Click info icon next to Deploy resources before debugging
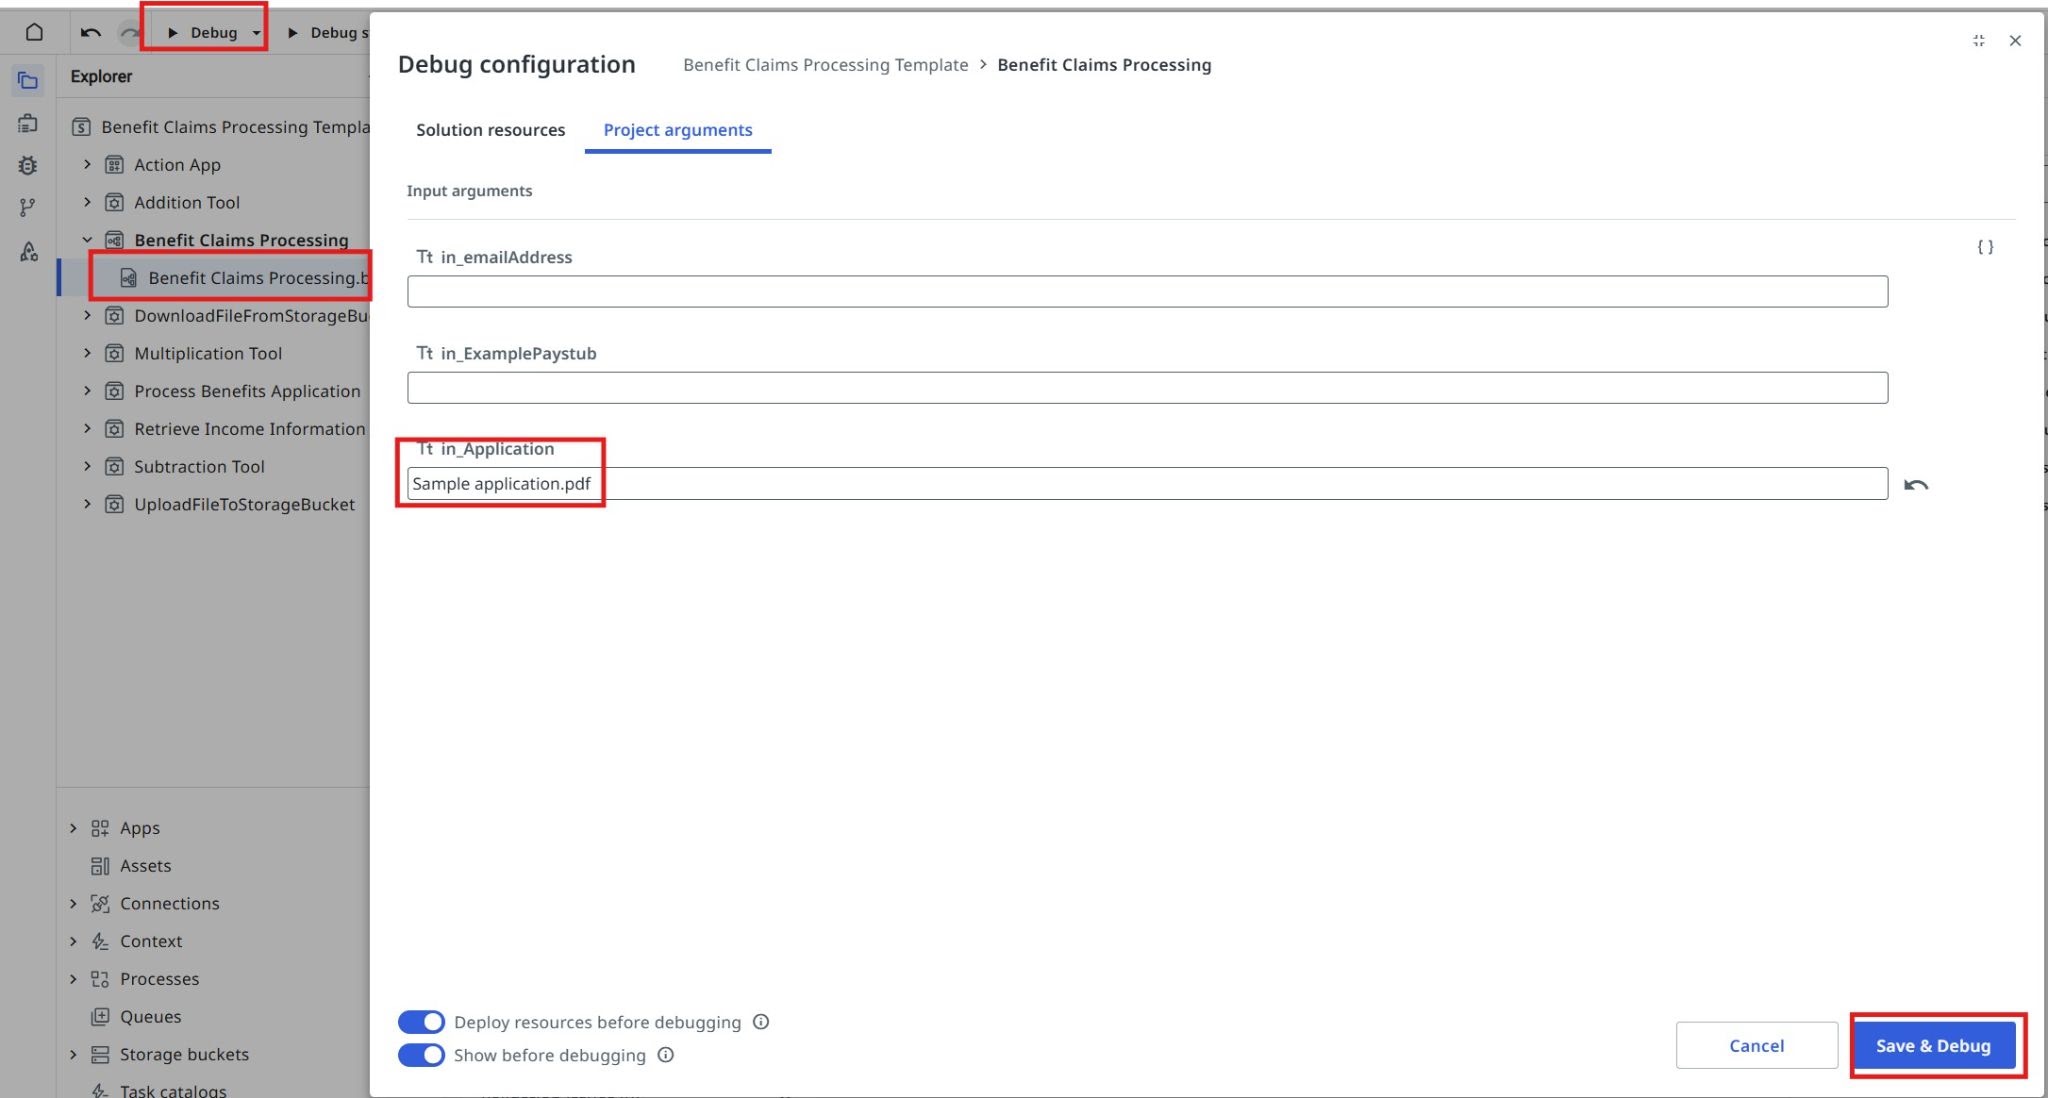 [761, 1022]
